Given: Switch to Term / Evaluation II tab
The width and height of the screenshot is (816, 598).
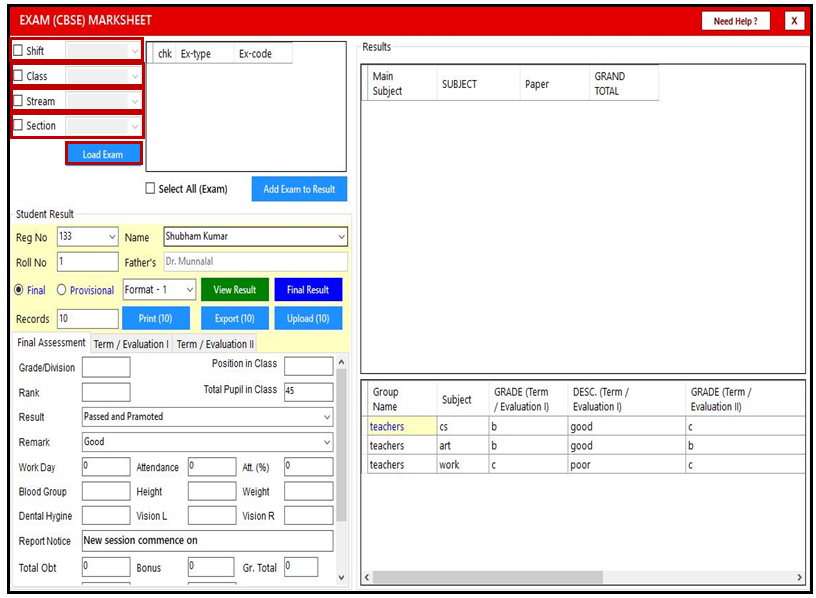Looking at the screenshot, I should [x=215, y=344].
